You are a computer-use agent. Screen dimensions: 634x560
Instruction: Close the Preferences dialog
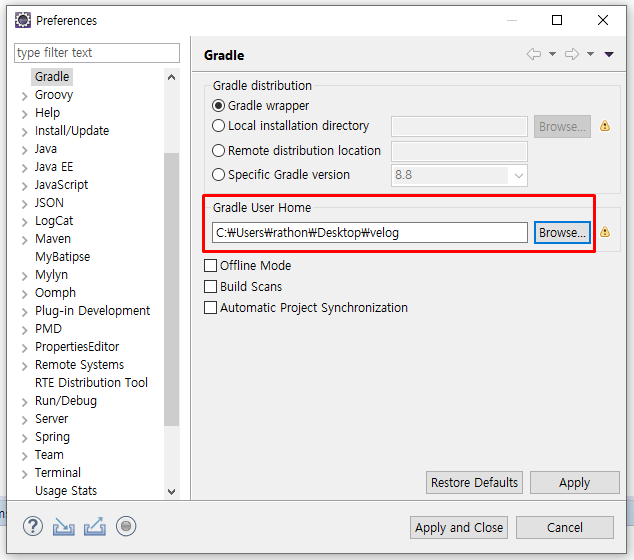pos(603,20)
